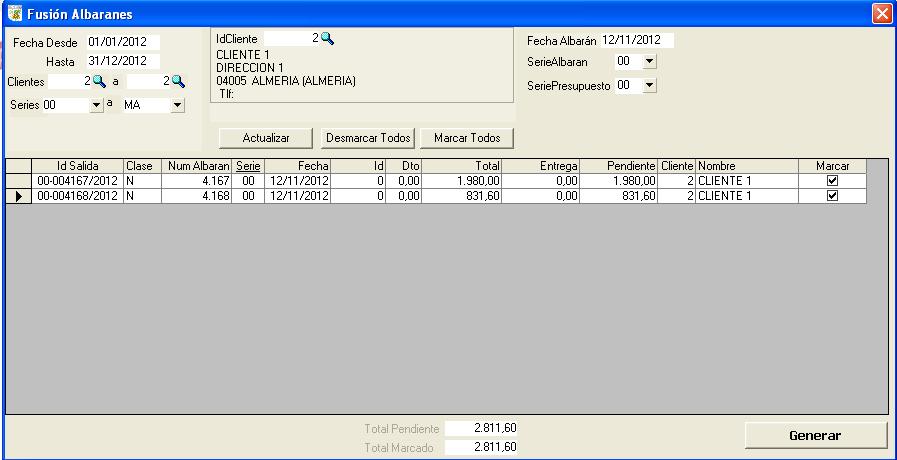Viewport: 897px width, 460px height.
Task: Select cell 00-004168/2012
Action: tap(78, 196)
